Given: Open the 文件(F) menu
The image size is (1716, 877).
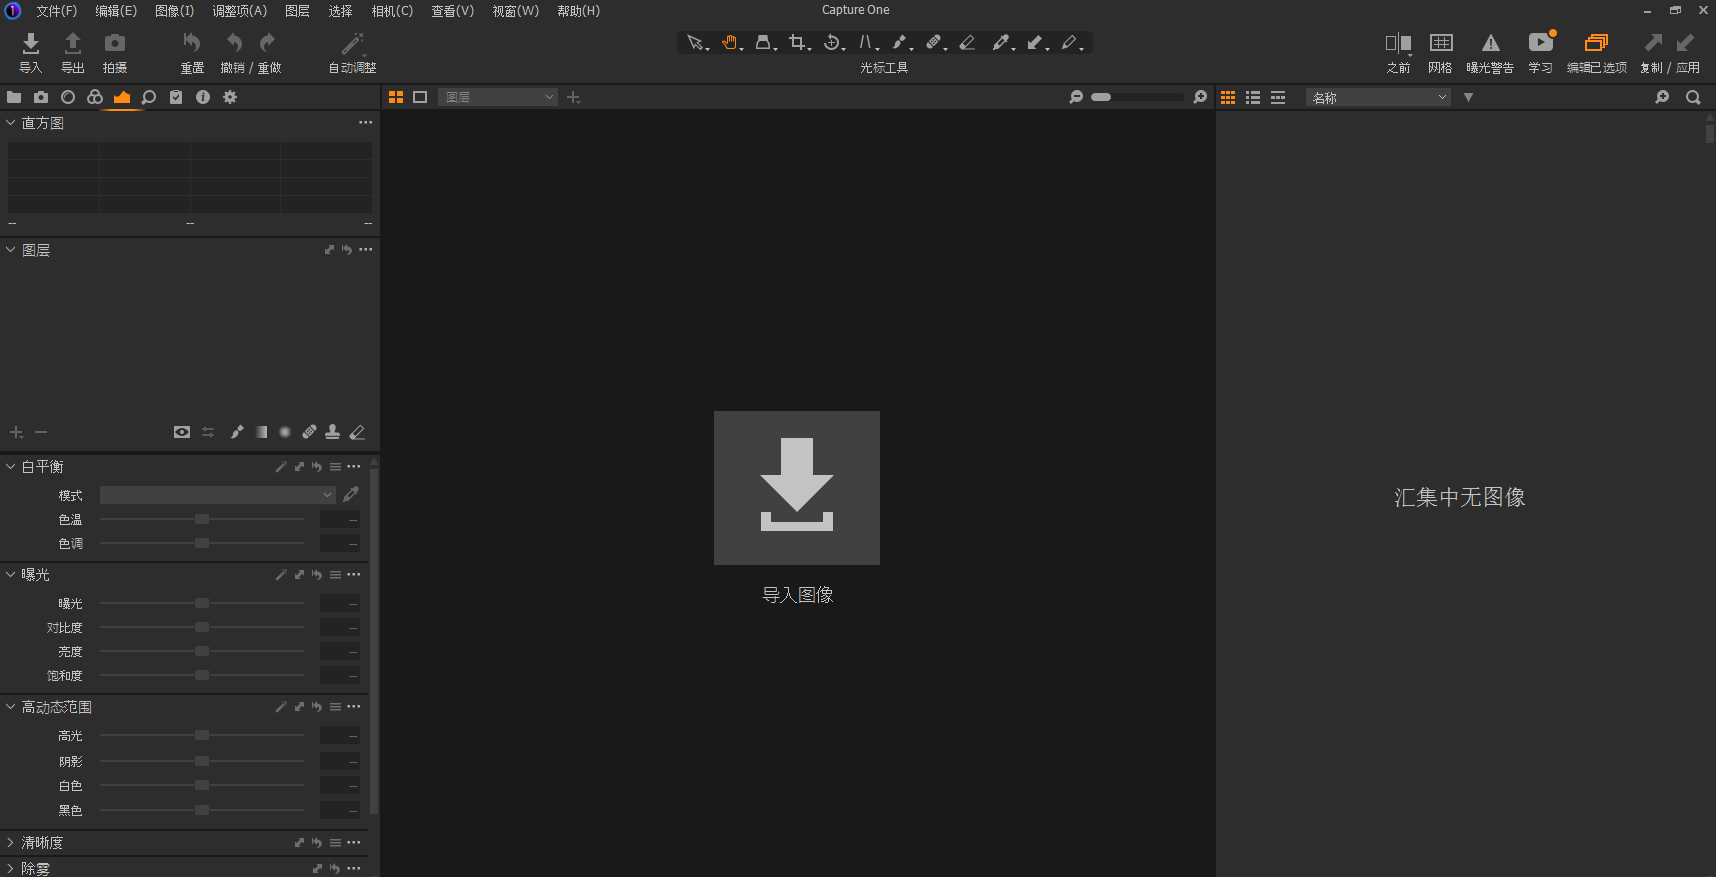Looking at the screenshot, I should pyautogui.click(x=56, y=11).
